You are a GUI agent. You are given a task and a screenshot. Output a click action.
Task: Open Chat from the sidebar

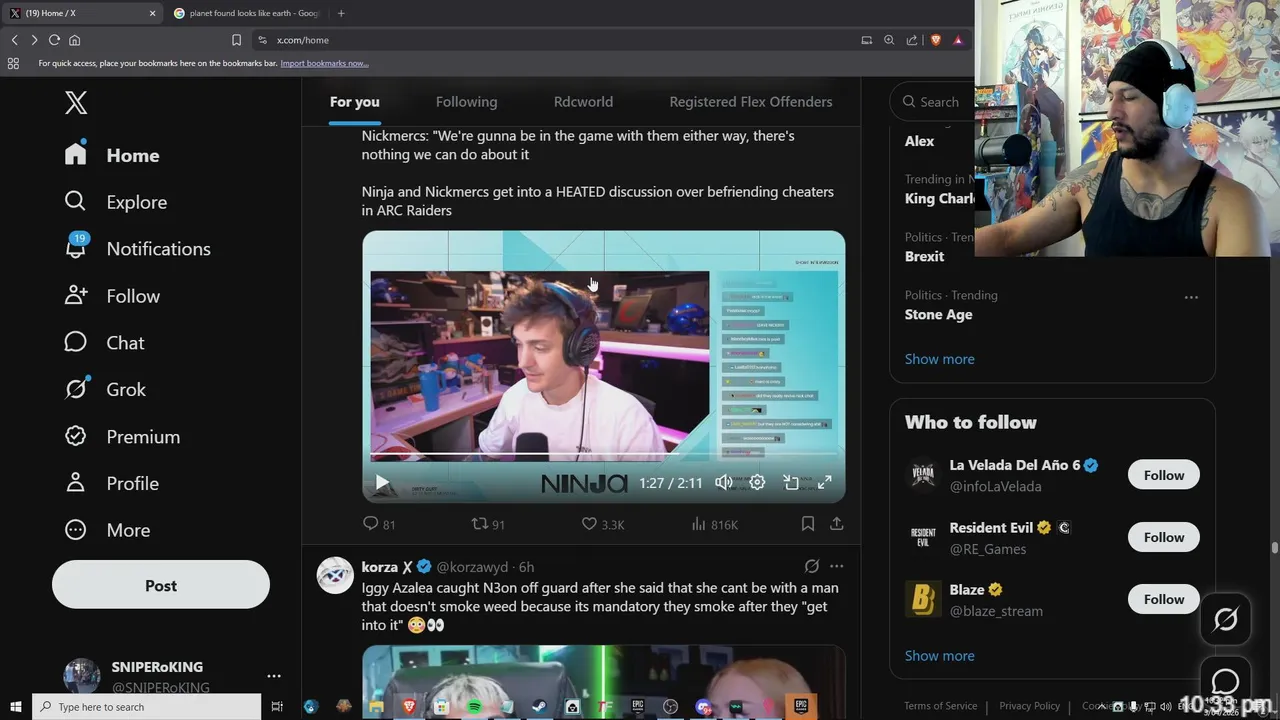(105, 343)
